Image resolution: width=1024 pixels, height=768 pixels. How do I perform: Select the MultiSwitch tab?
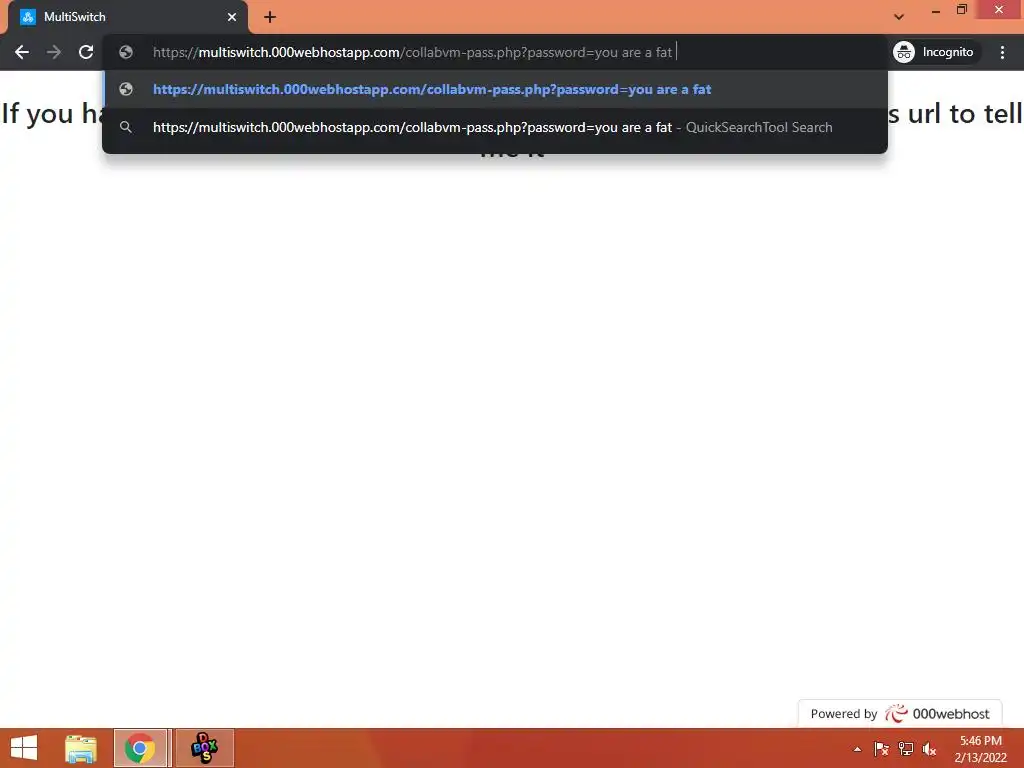click(x=129, y=17)
